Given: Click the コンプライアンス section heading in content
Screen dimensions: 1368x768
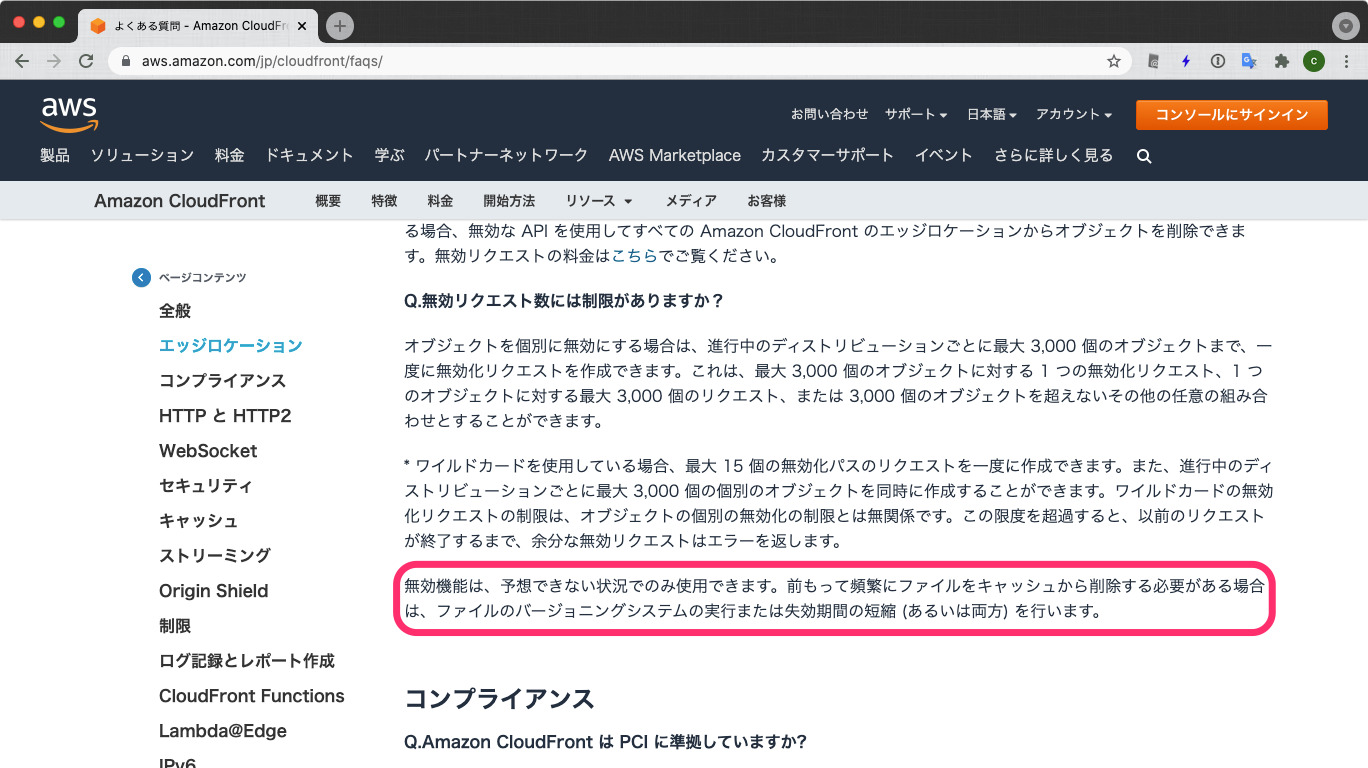Looking at the screenshot, I should (x=499, y=698).
